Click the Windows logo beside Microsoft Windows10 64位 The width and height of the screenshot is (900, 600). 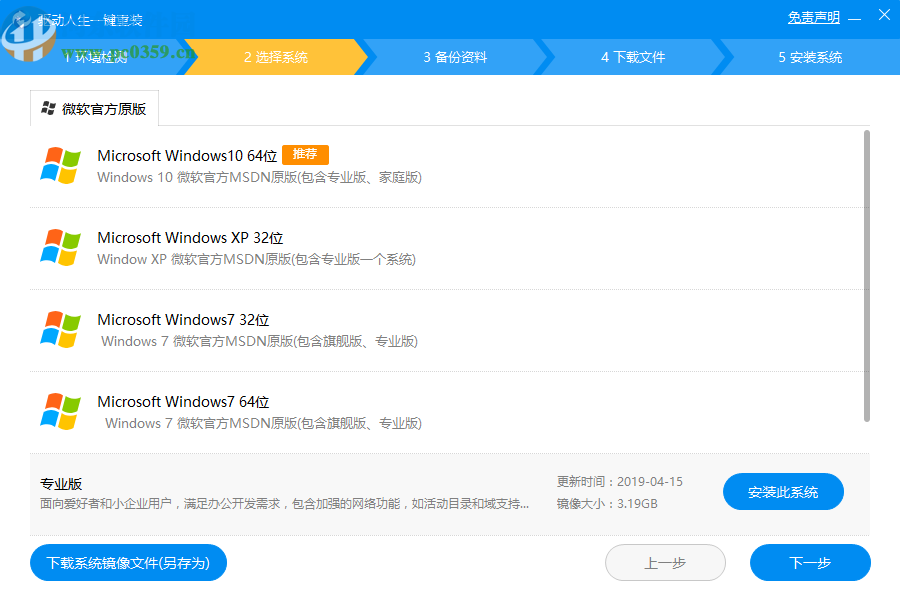pos(60,165)
